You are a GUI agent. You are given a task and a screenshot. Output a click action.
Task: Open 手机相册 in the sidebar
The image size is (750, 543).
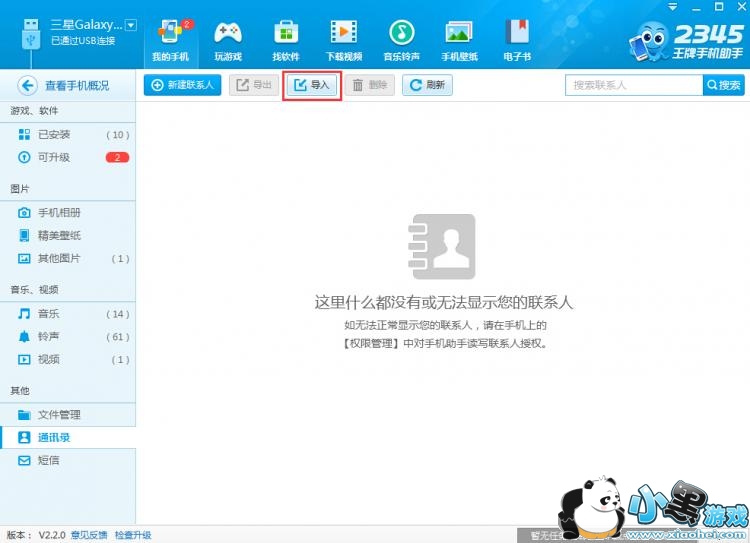click(x=59, y=213)
